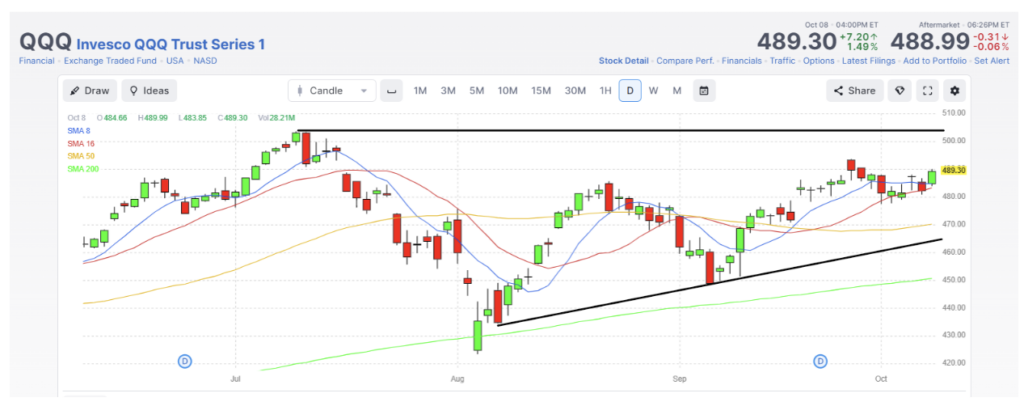
Task: Click the Share chart button
Action: coord(855,91)
